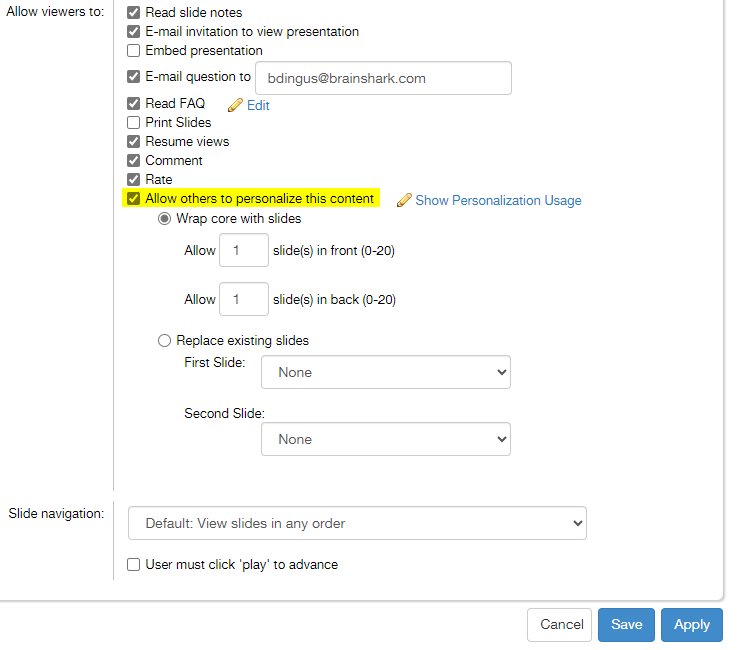This screenshot has height=650, width=738.
Task: Uncheck the Rate checkbox
Action: [134, 180]
